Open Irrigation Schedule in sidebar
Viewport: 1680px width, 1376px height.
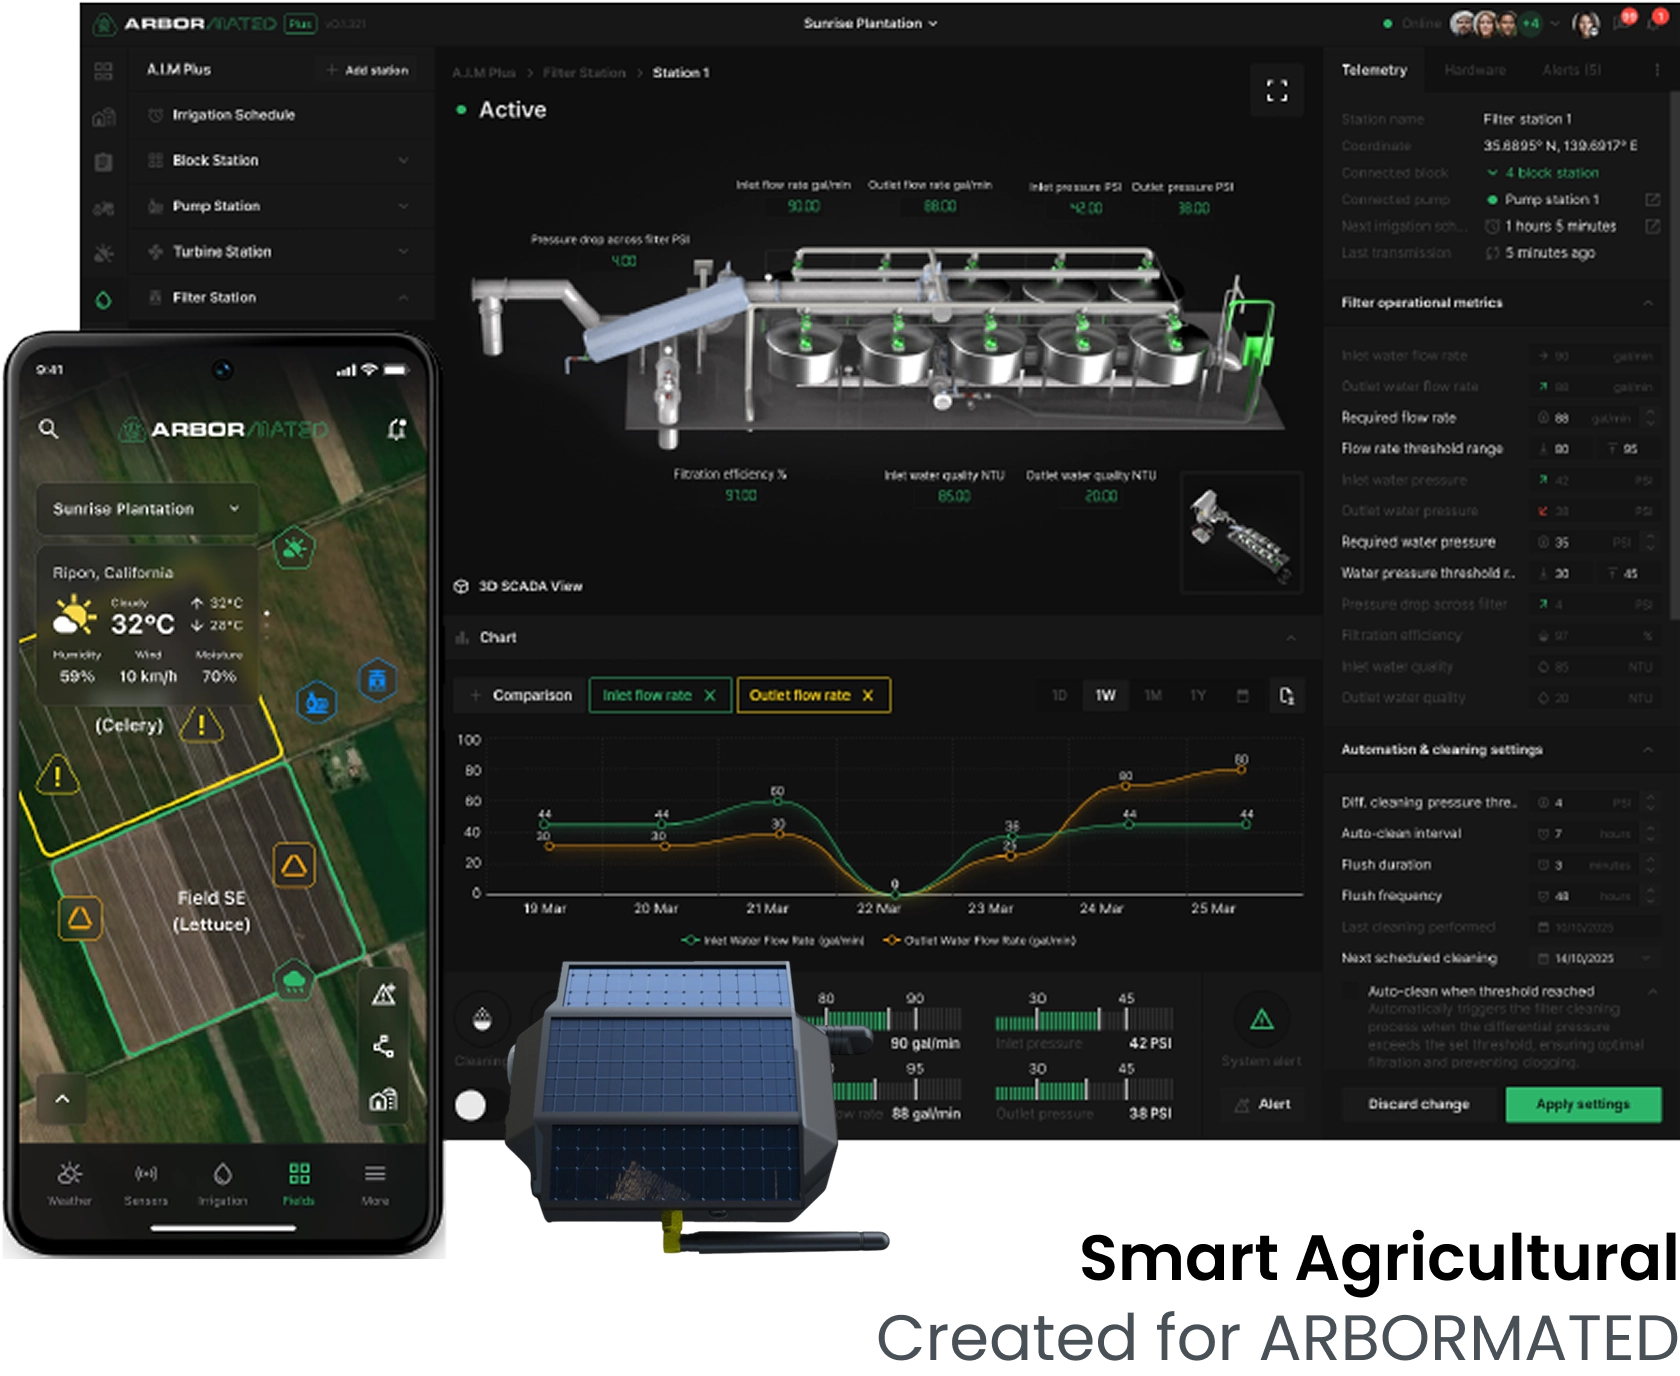280,115
